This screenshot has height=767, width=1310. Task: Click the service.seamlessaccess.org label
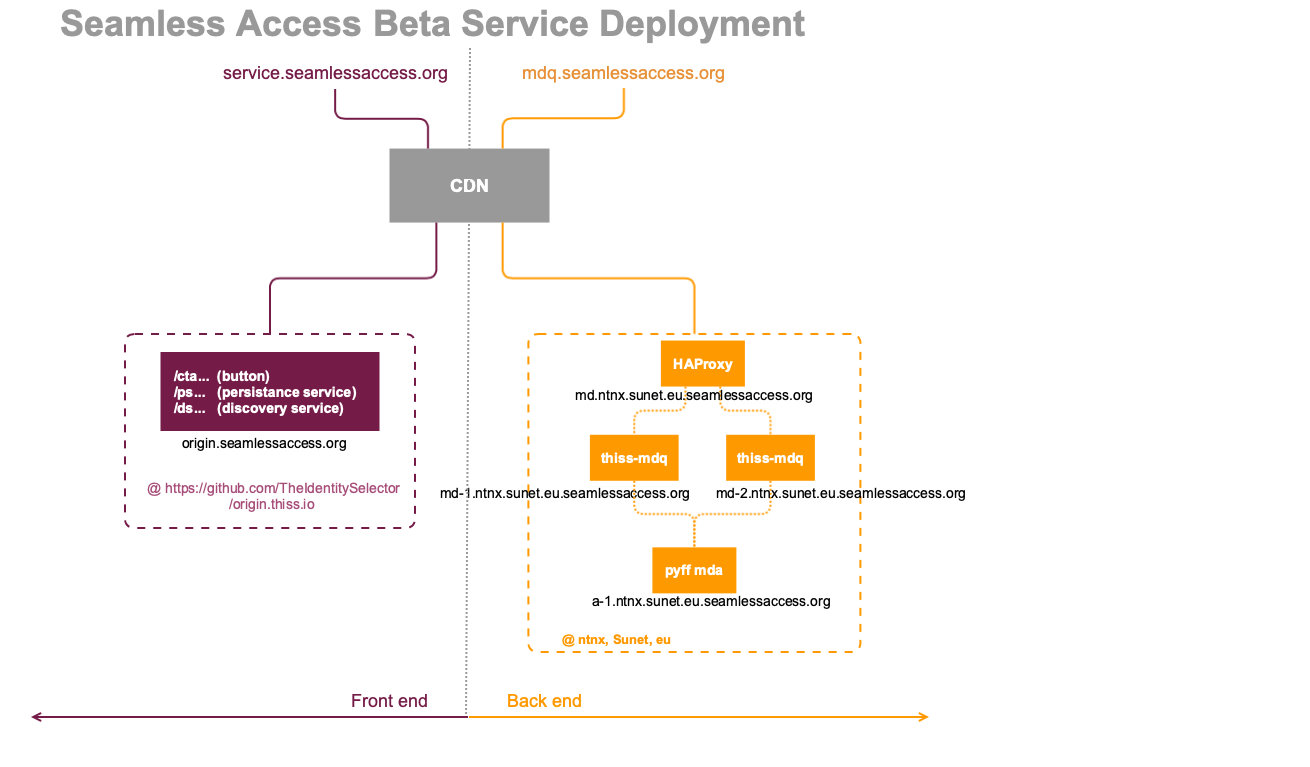335,73
